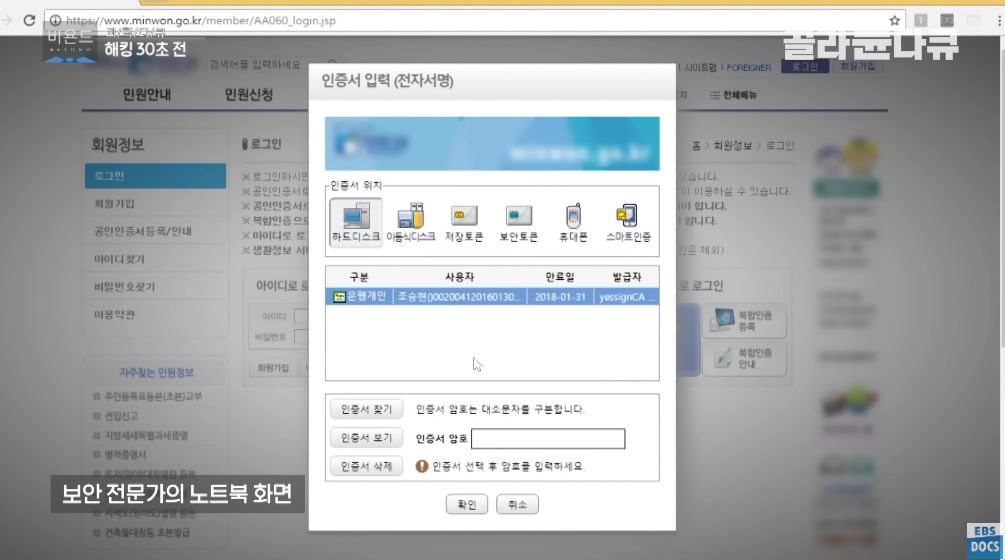Image resolution: width=1005 pixels, height=560 pixels.
Task: Select the 하드디스크 certificate location icon
Action: tap(356, 222)
